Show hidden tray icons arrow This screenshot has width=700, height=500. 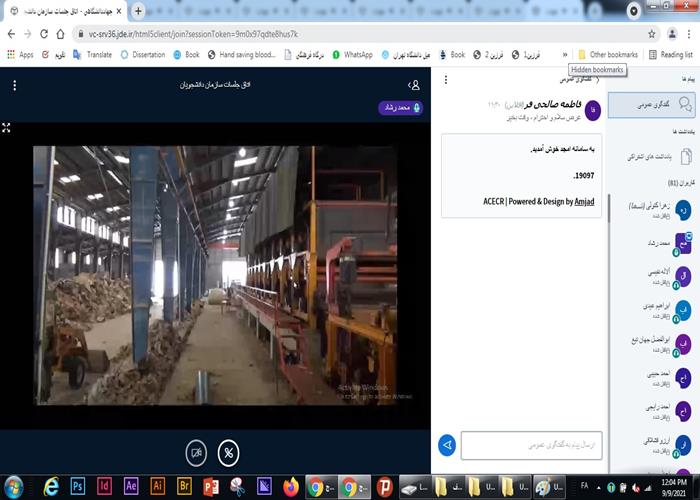(x=599, y=487)
